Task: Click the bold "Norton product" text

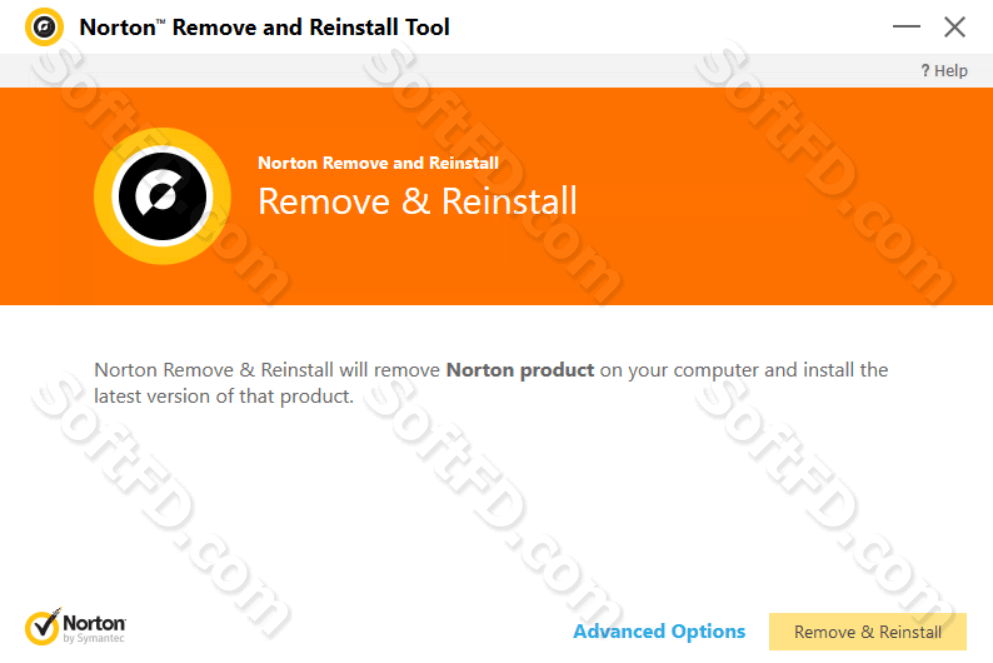Action: tap(520, 370)
